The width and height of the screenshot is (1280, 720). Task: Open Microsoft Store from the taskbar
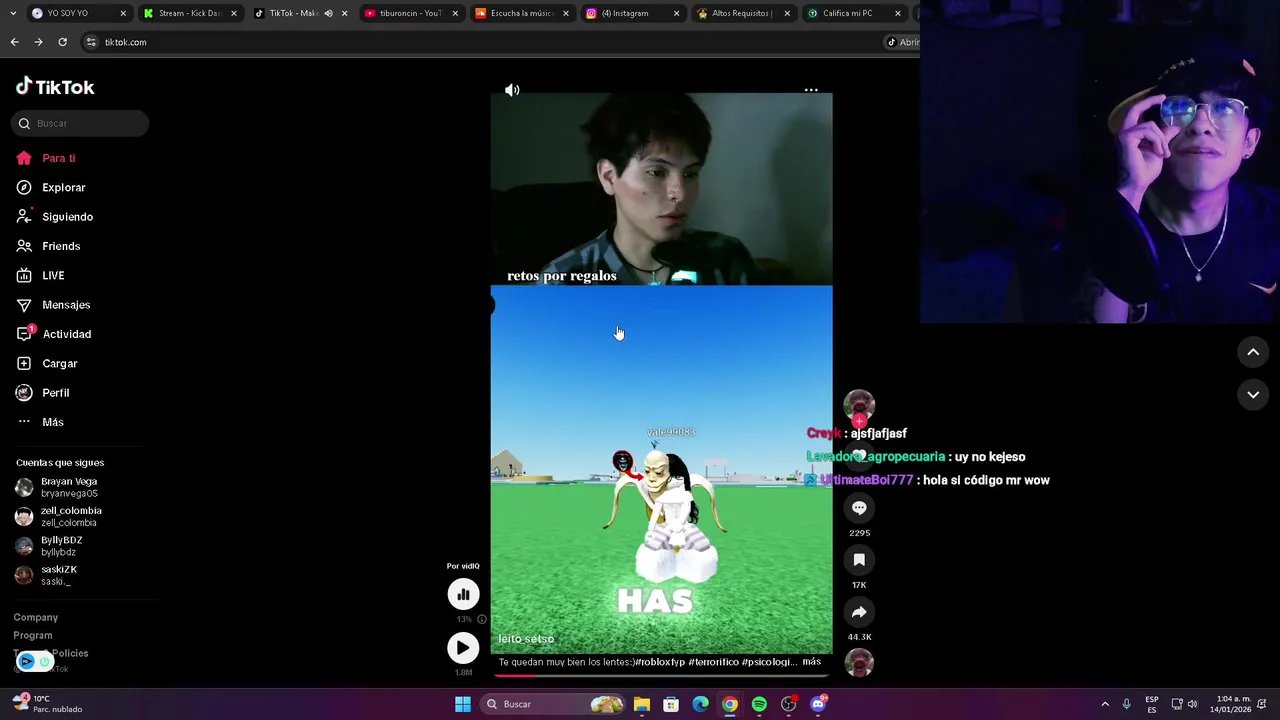click(x=671, y=704)
